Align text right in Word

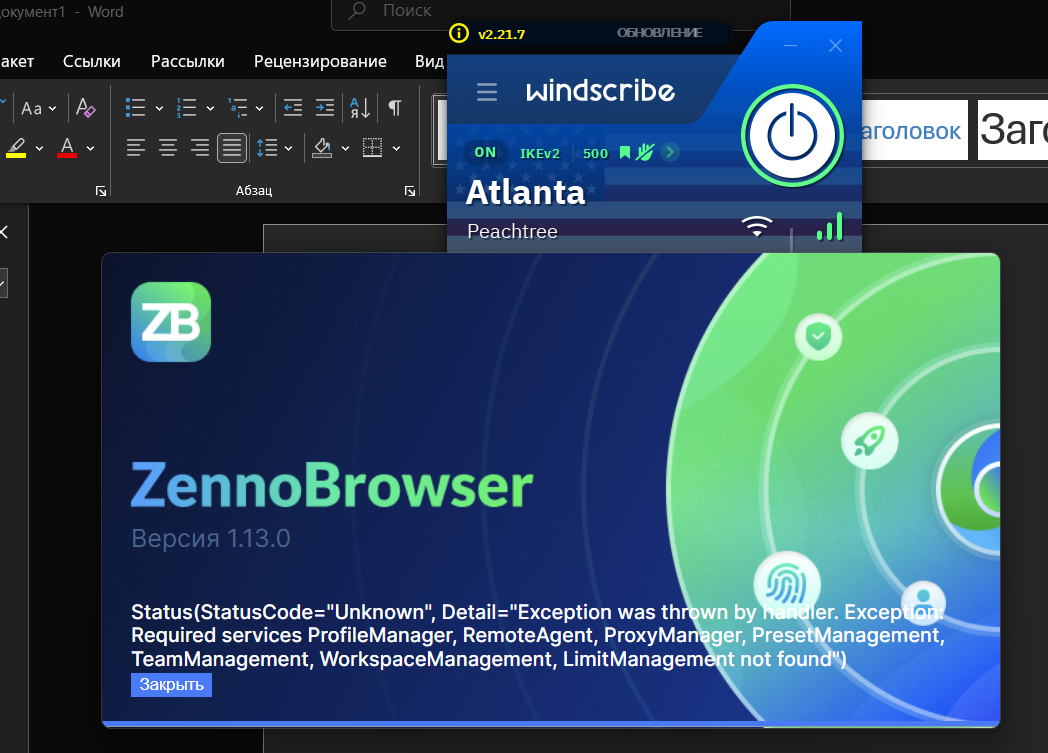point(200,148)
